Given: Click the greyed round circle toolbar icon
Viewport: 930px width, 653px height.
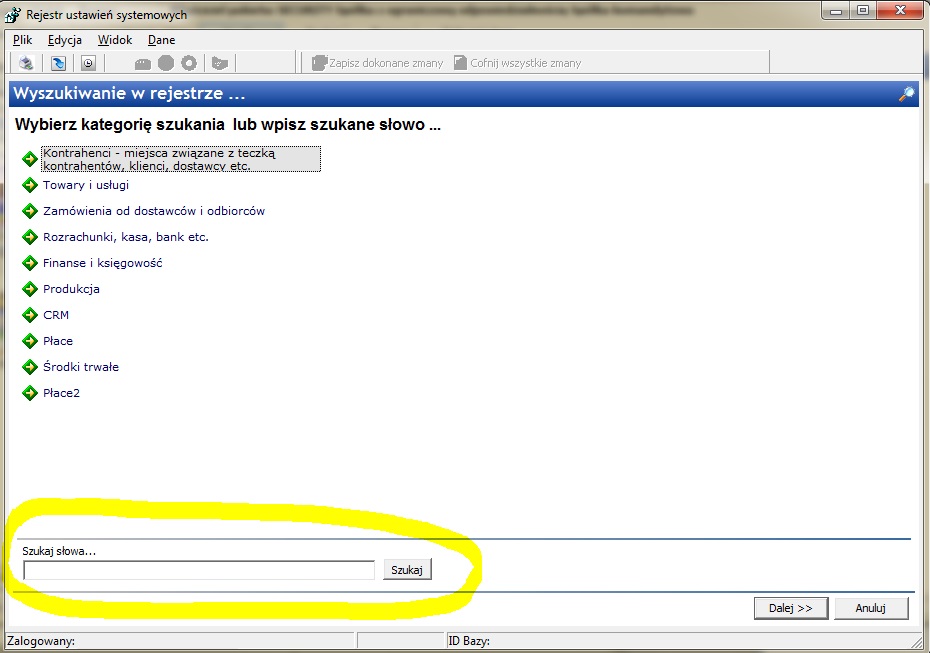Looking at the screenshot, I should 166,63.
